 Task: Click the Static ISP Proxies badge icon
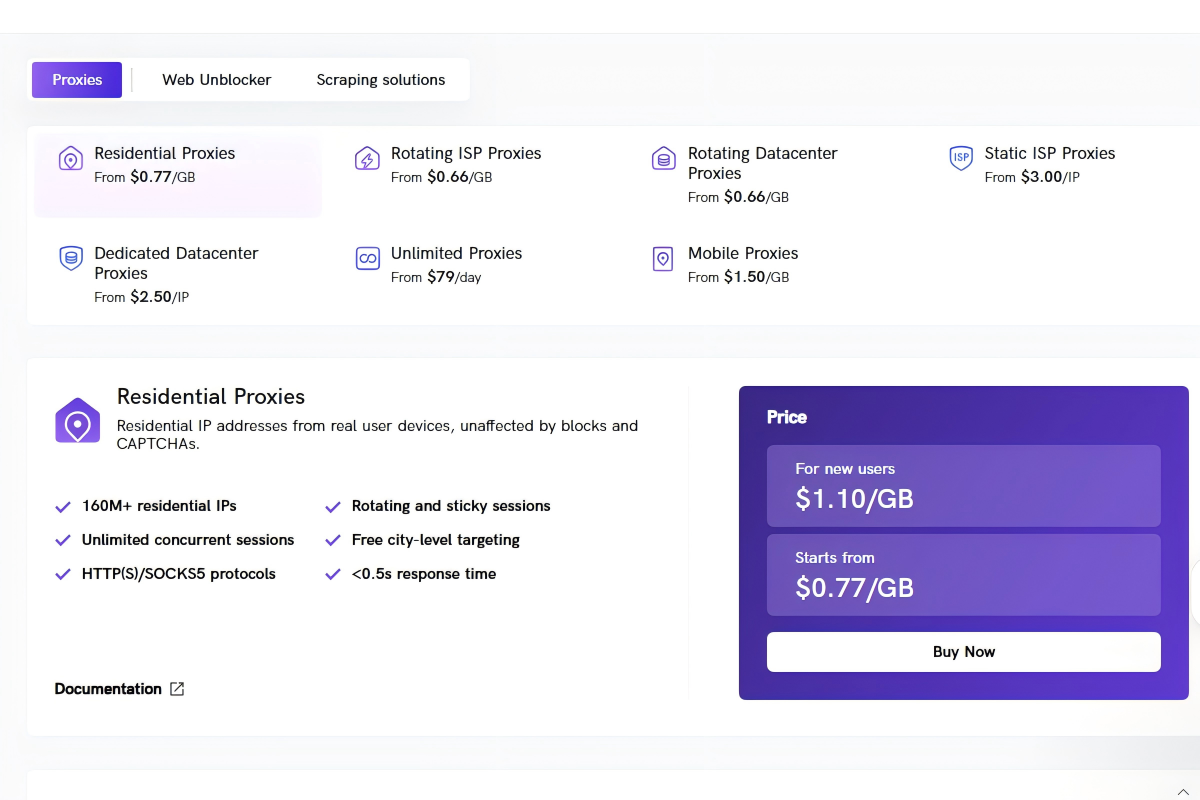[960, 158]
